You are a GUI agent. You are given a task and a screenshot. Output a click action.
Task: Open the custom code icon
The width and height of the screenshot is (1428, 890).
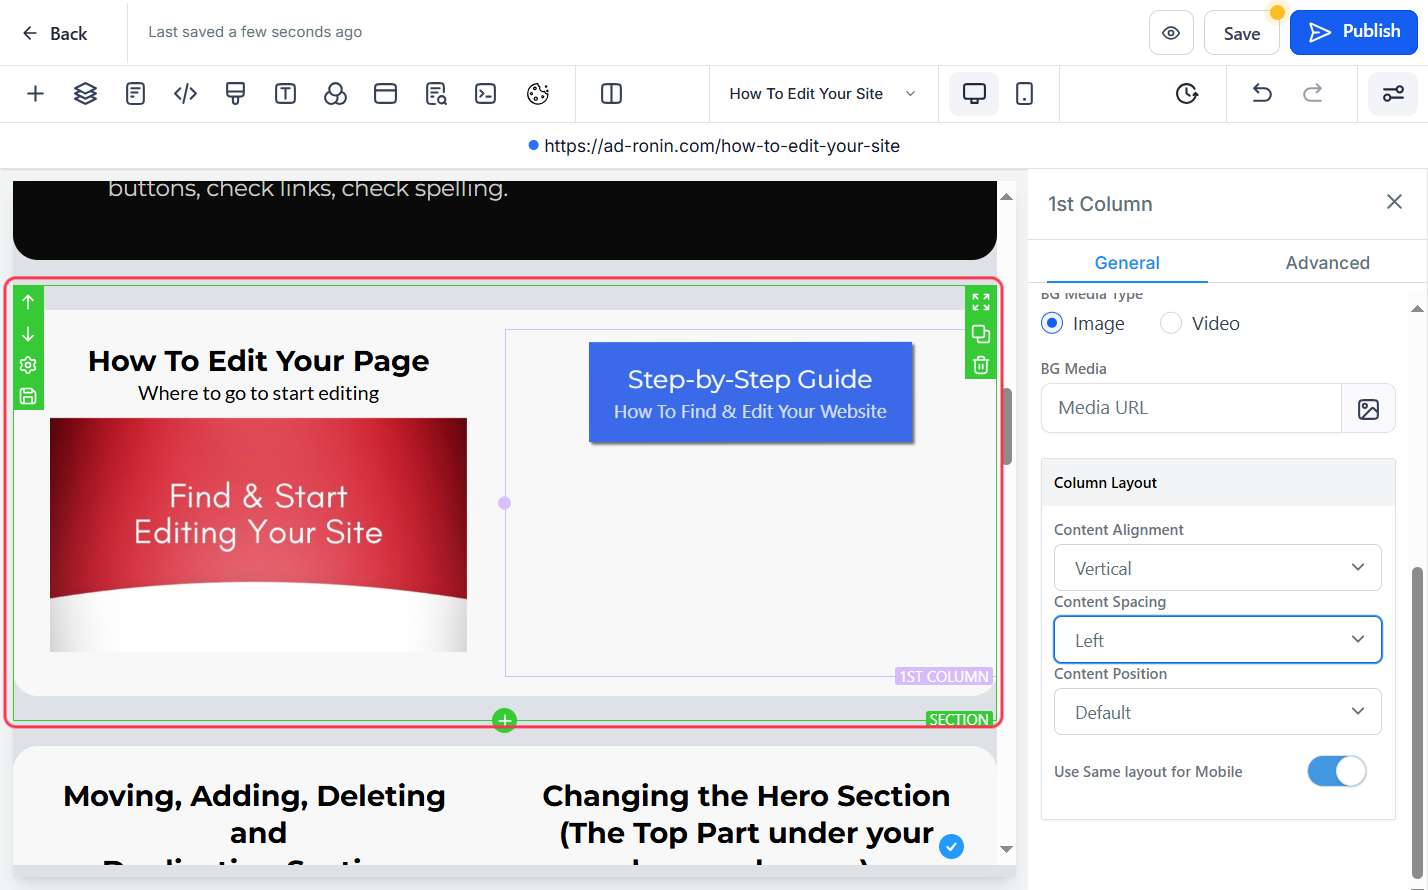(x=185, y=94)
